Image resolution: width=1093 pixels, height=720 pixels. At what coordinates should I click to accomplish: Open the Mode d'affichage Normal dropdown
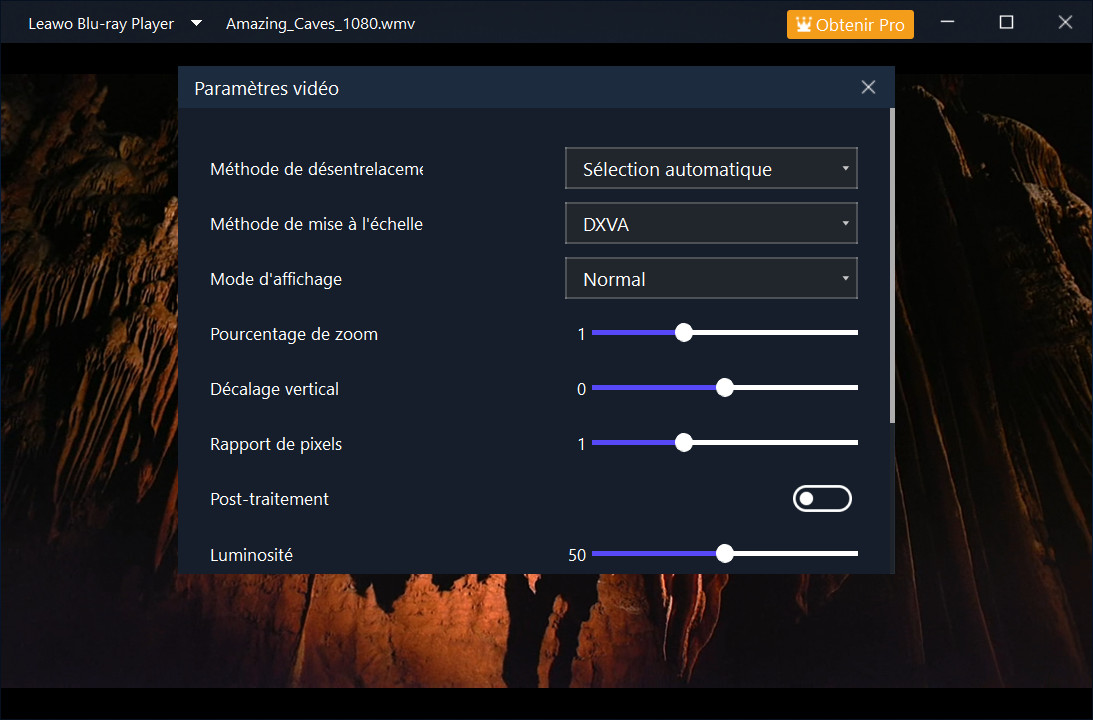pos(711,279)
